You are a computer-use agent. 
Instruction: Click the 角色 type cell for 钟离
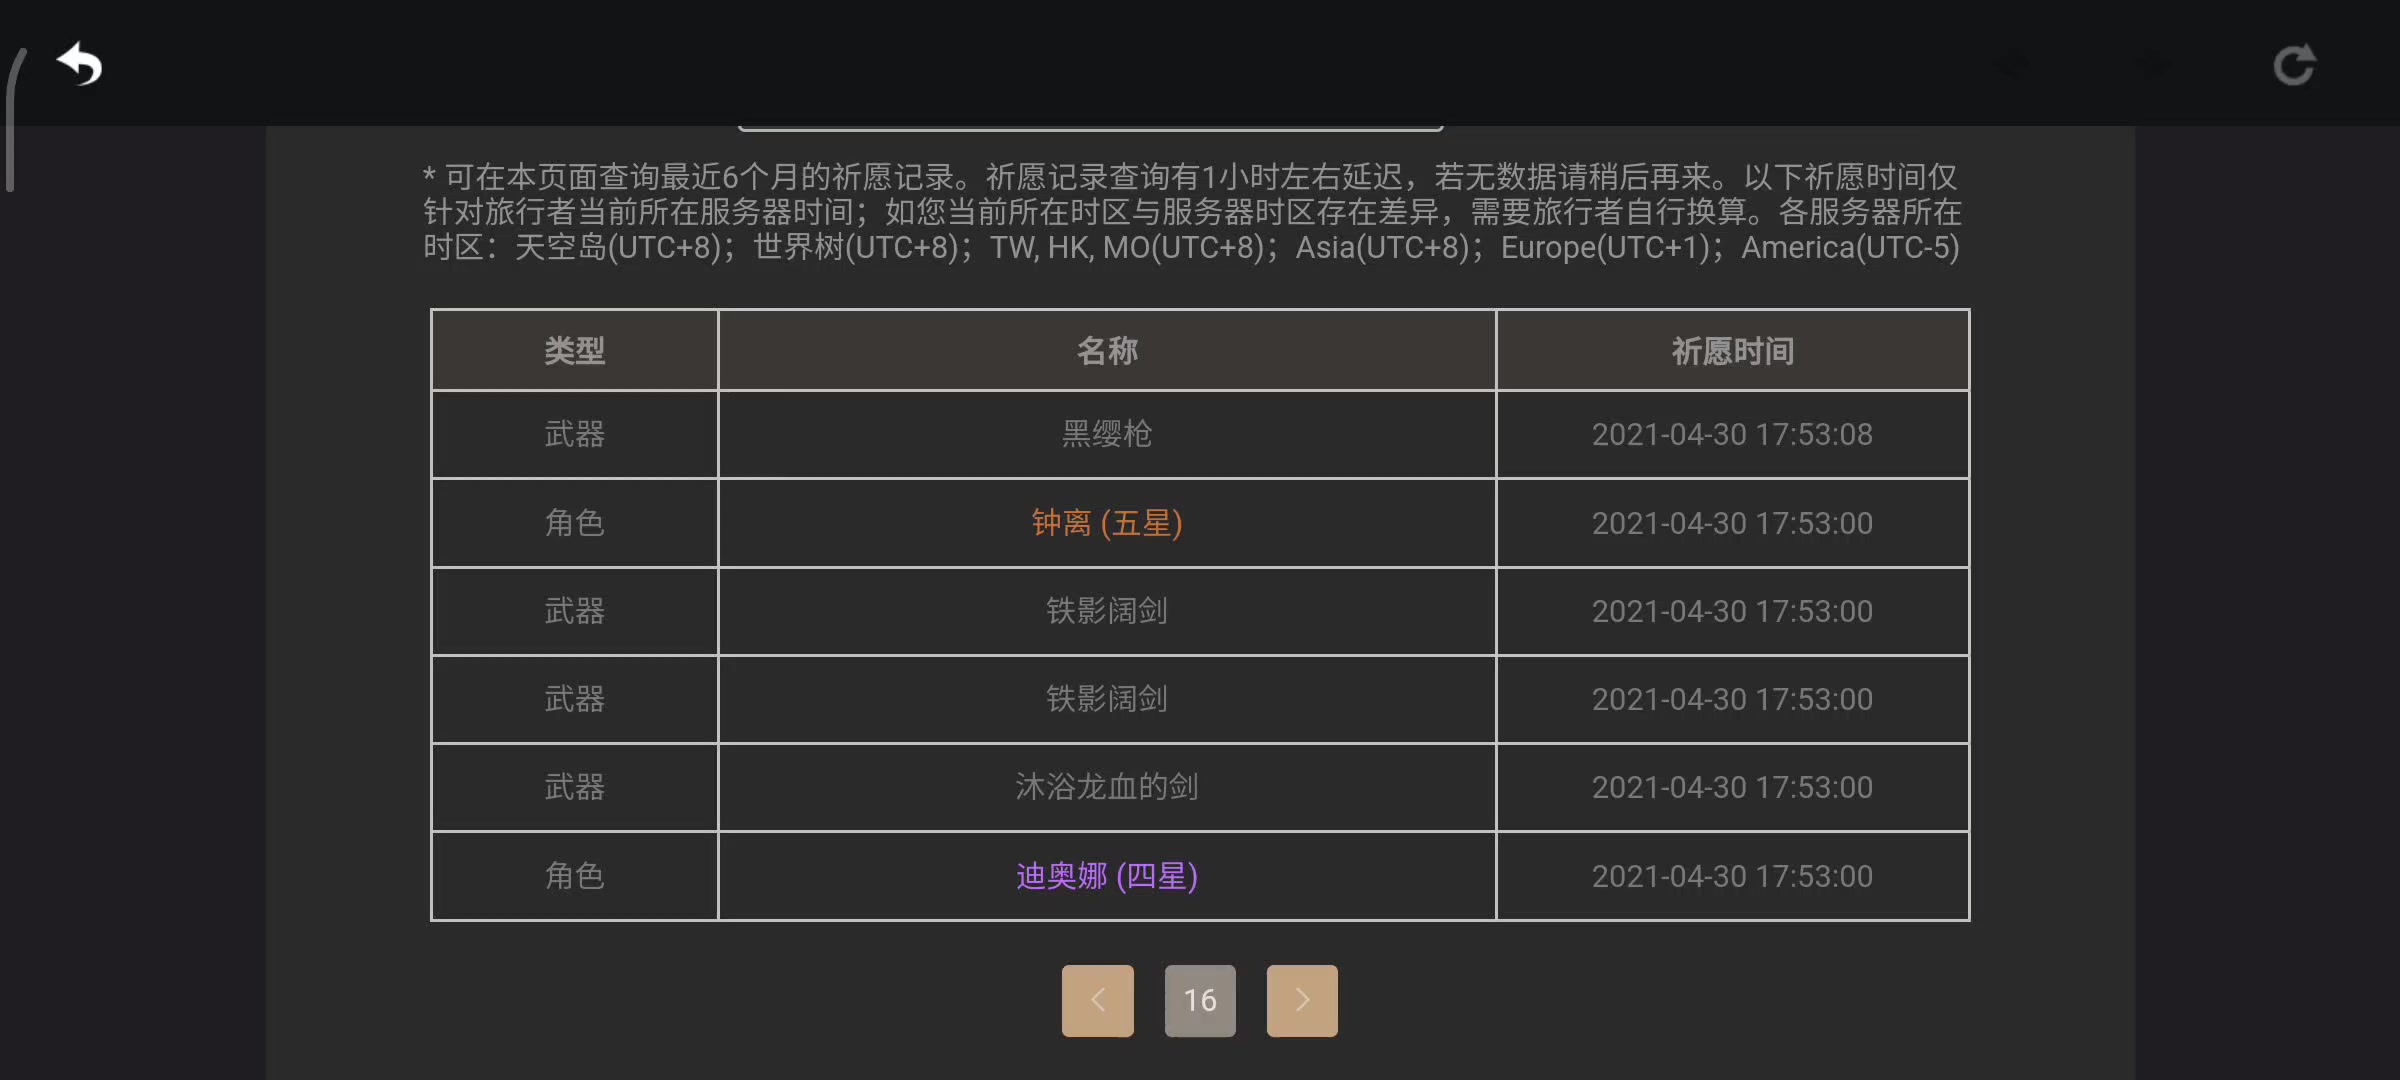click(574, 523)
